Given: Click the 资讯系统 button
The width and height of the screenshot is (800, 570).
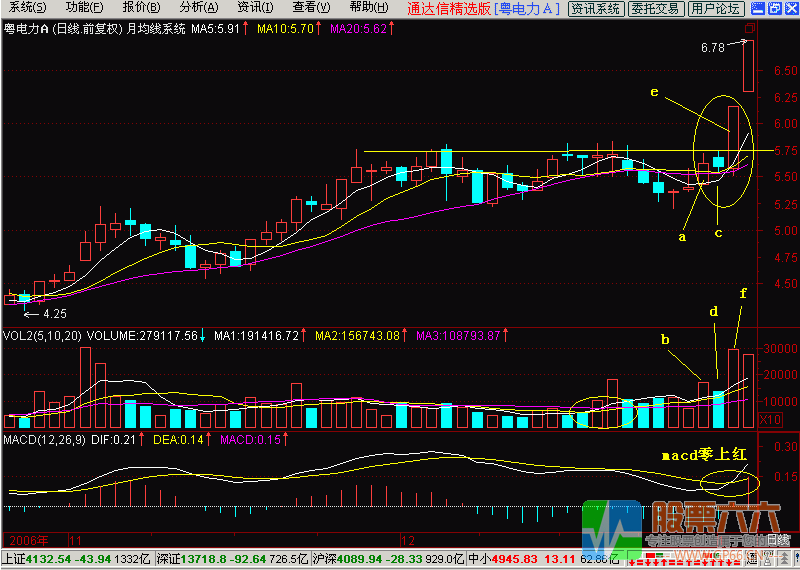Looking at the screenshot, I should point(595,9).
